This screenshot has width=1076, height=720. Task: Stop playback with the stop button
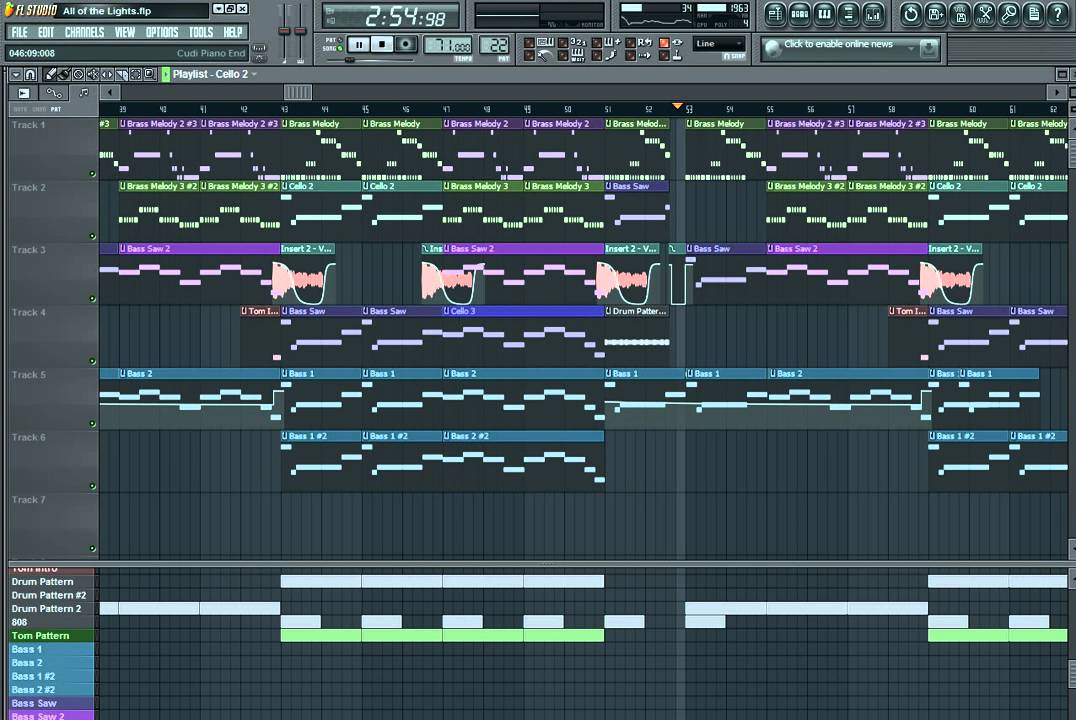pos(382,45)
